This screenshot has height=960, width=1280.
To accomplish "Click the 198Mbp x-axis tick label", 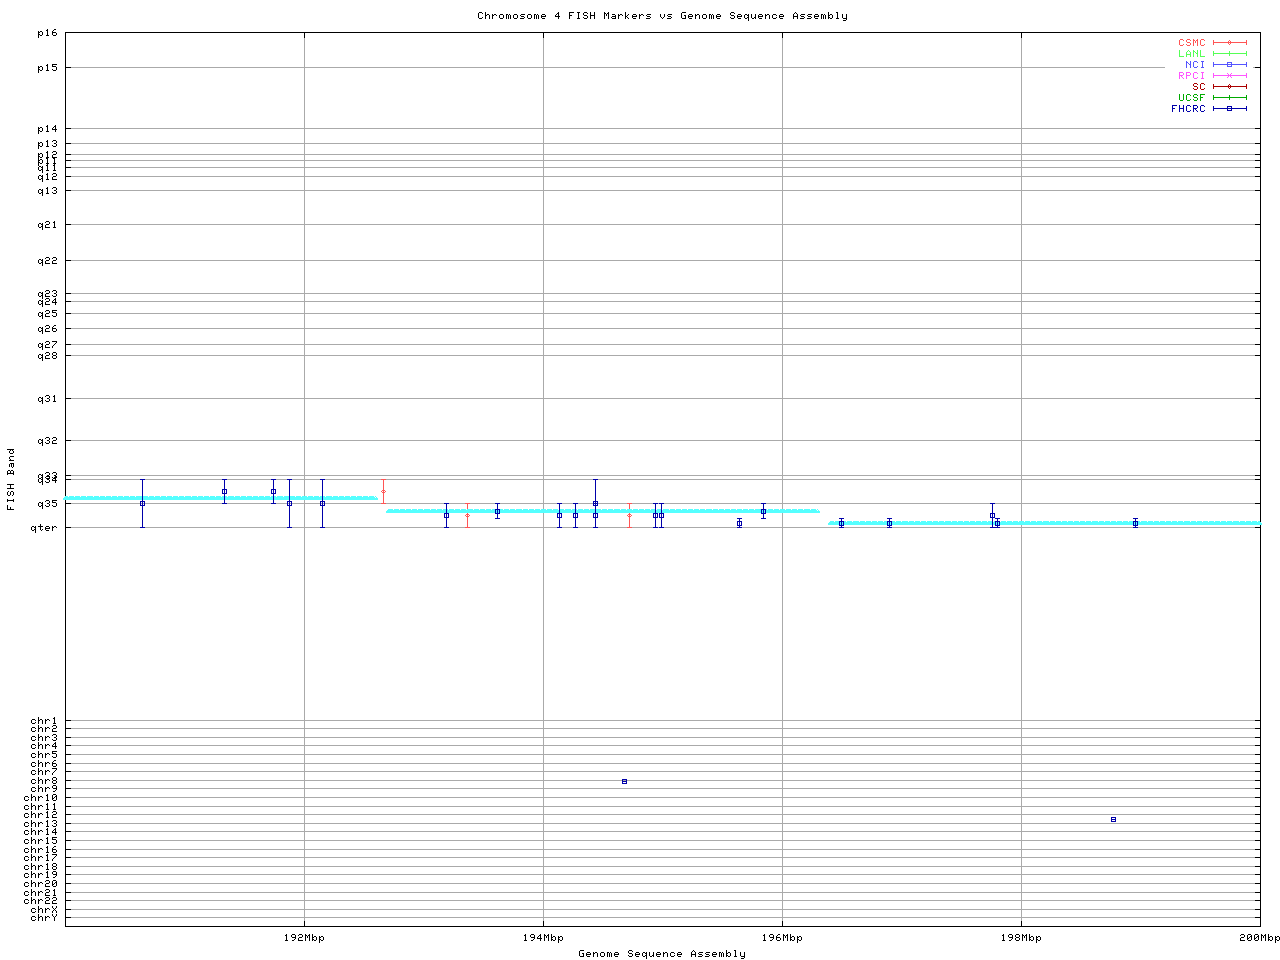I will tap(1021, 938).
